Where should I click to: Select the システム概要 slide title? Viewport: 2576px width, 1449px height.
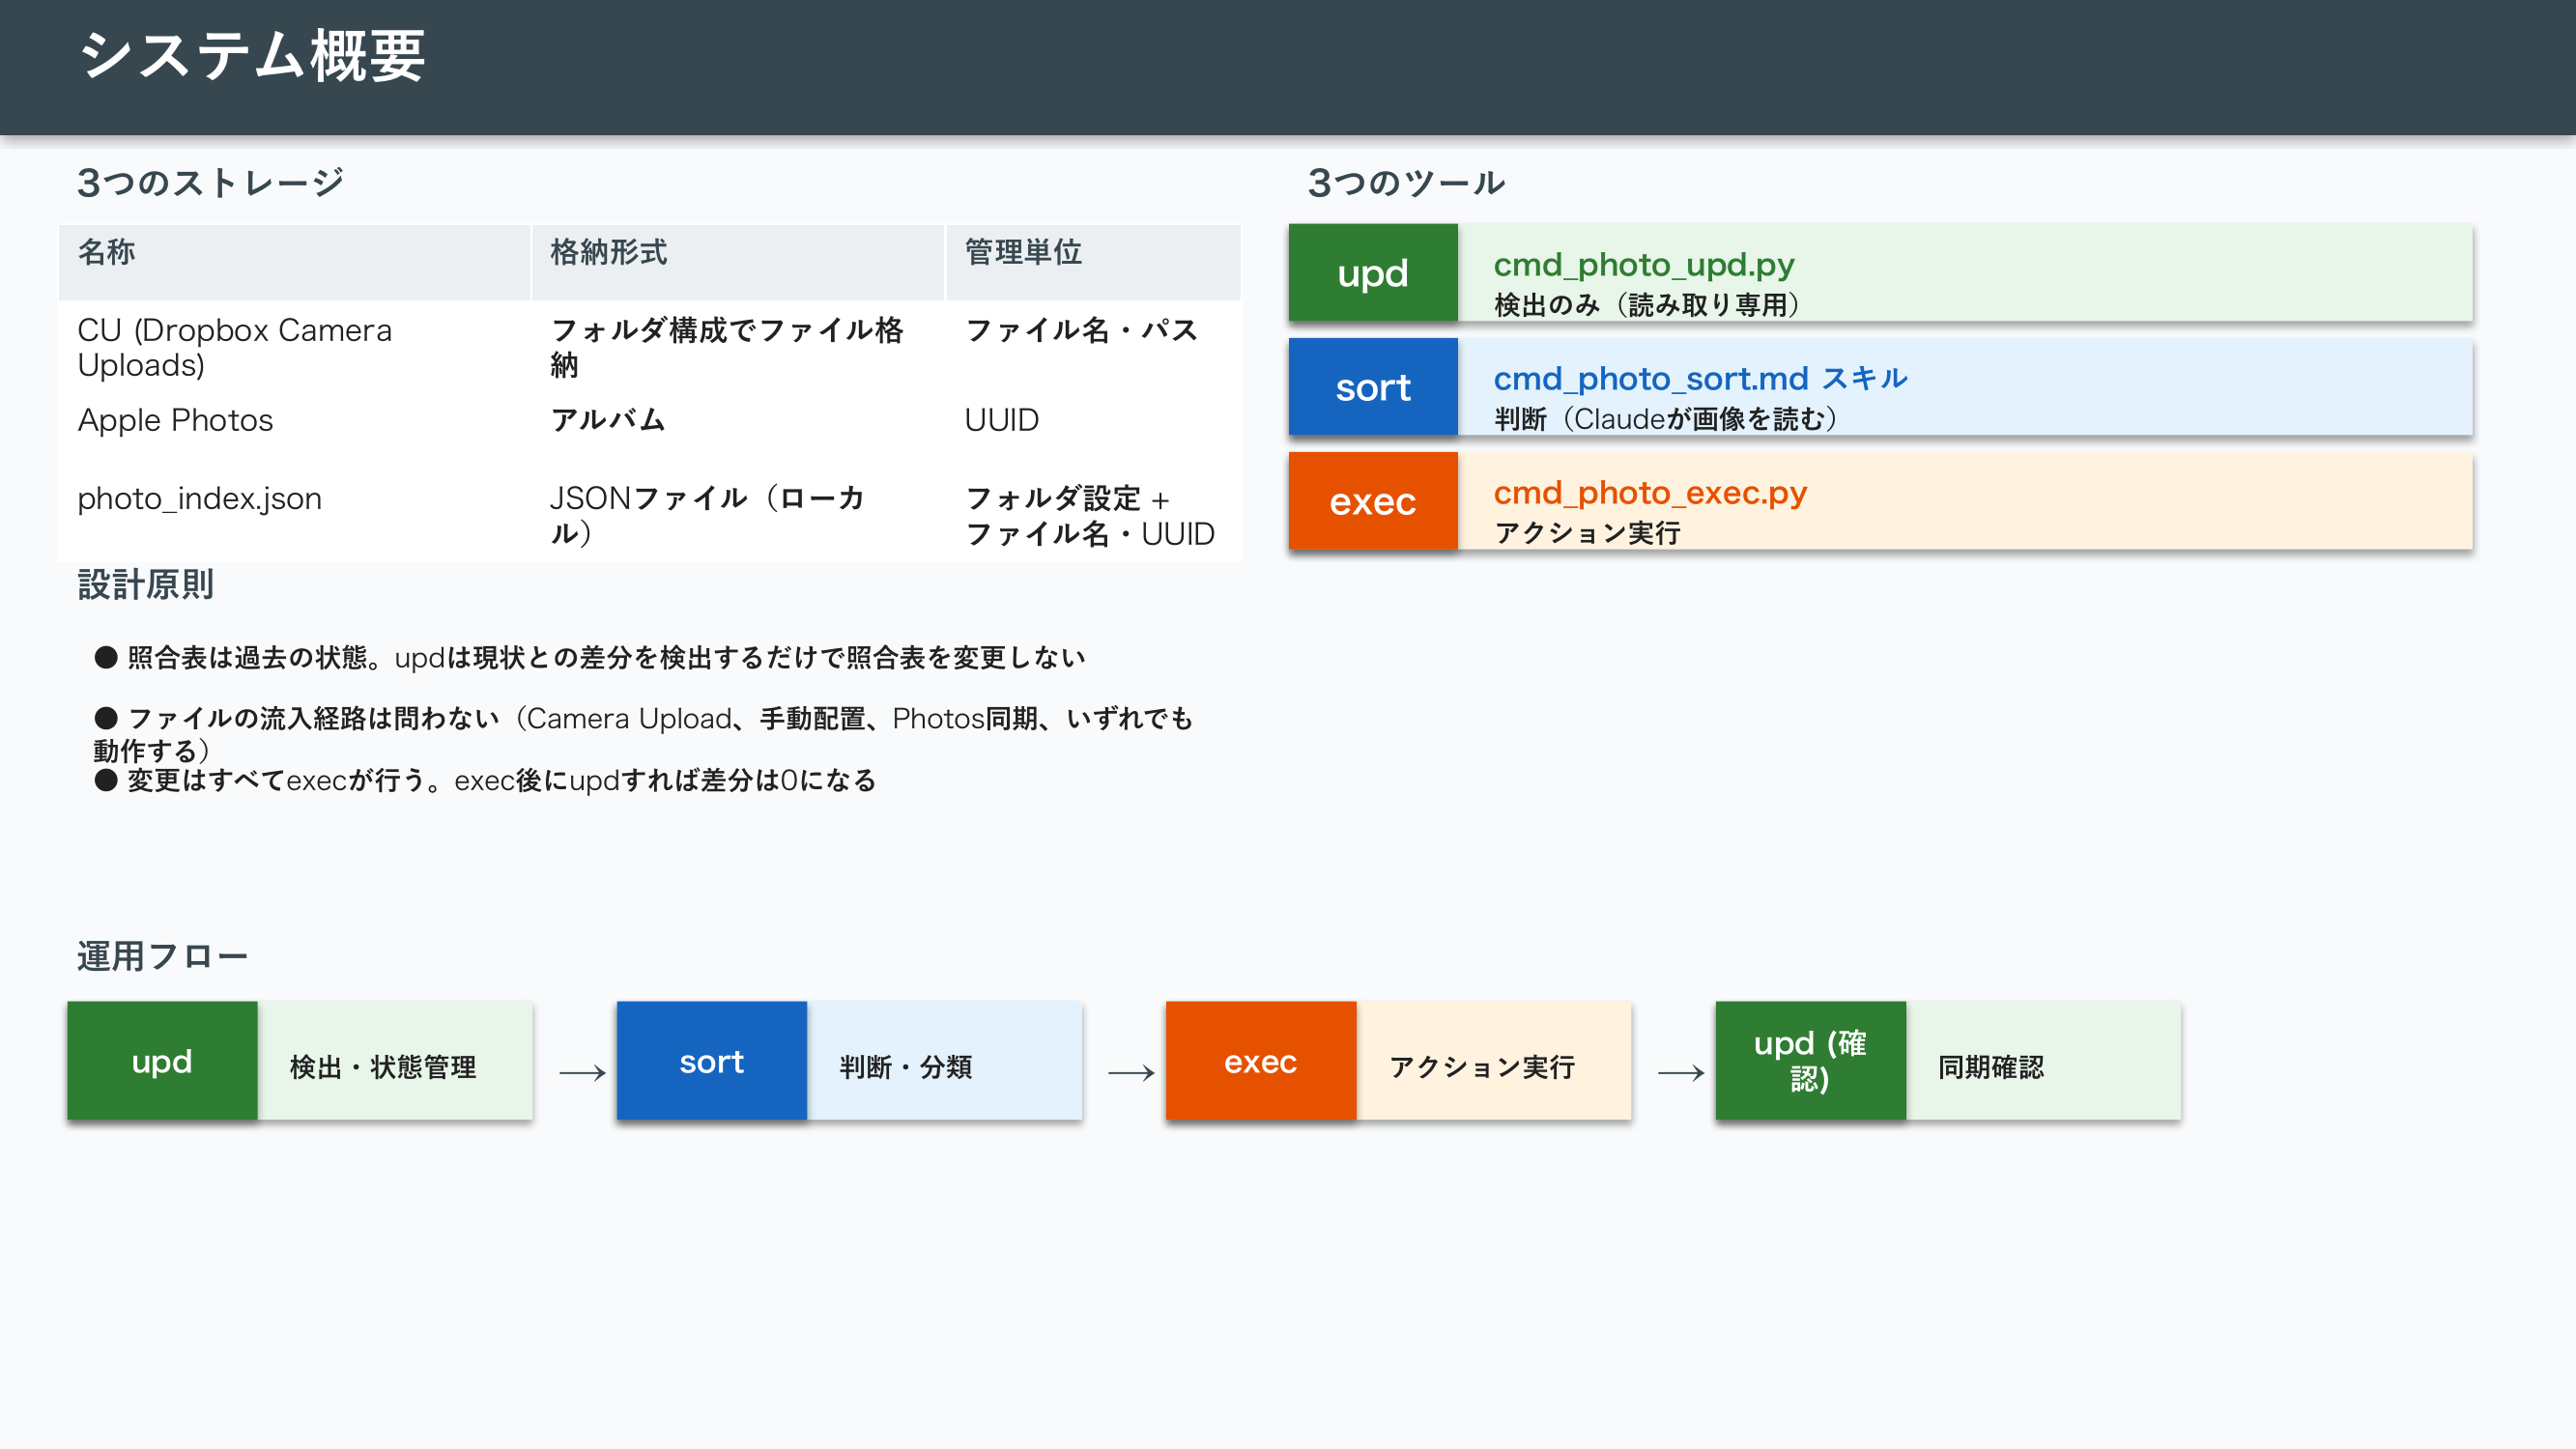pos(252,56)
